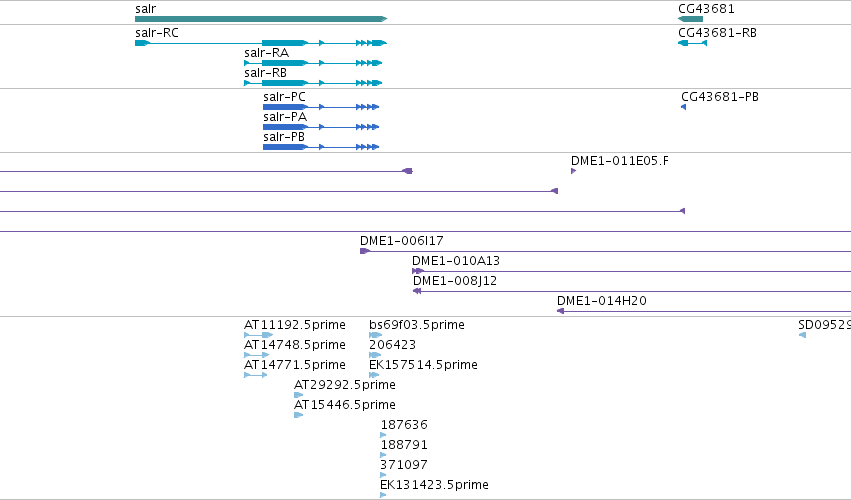
Task: Click the DME1-011E05.F label
Action: [x=620, y=161]
